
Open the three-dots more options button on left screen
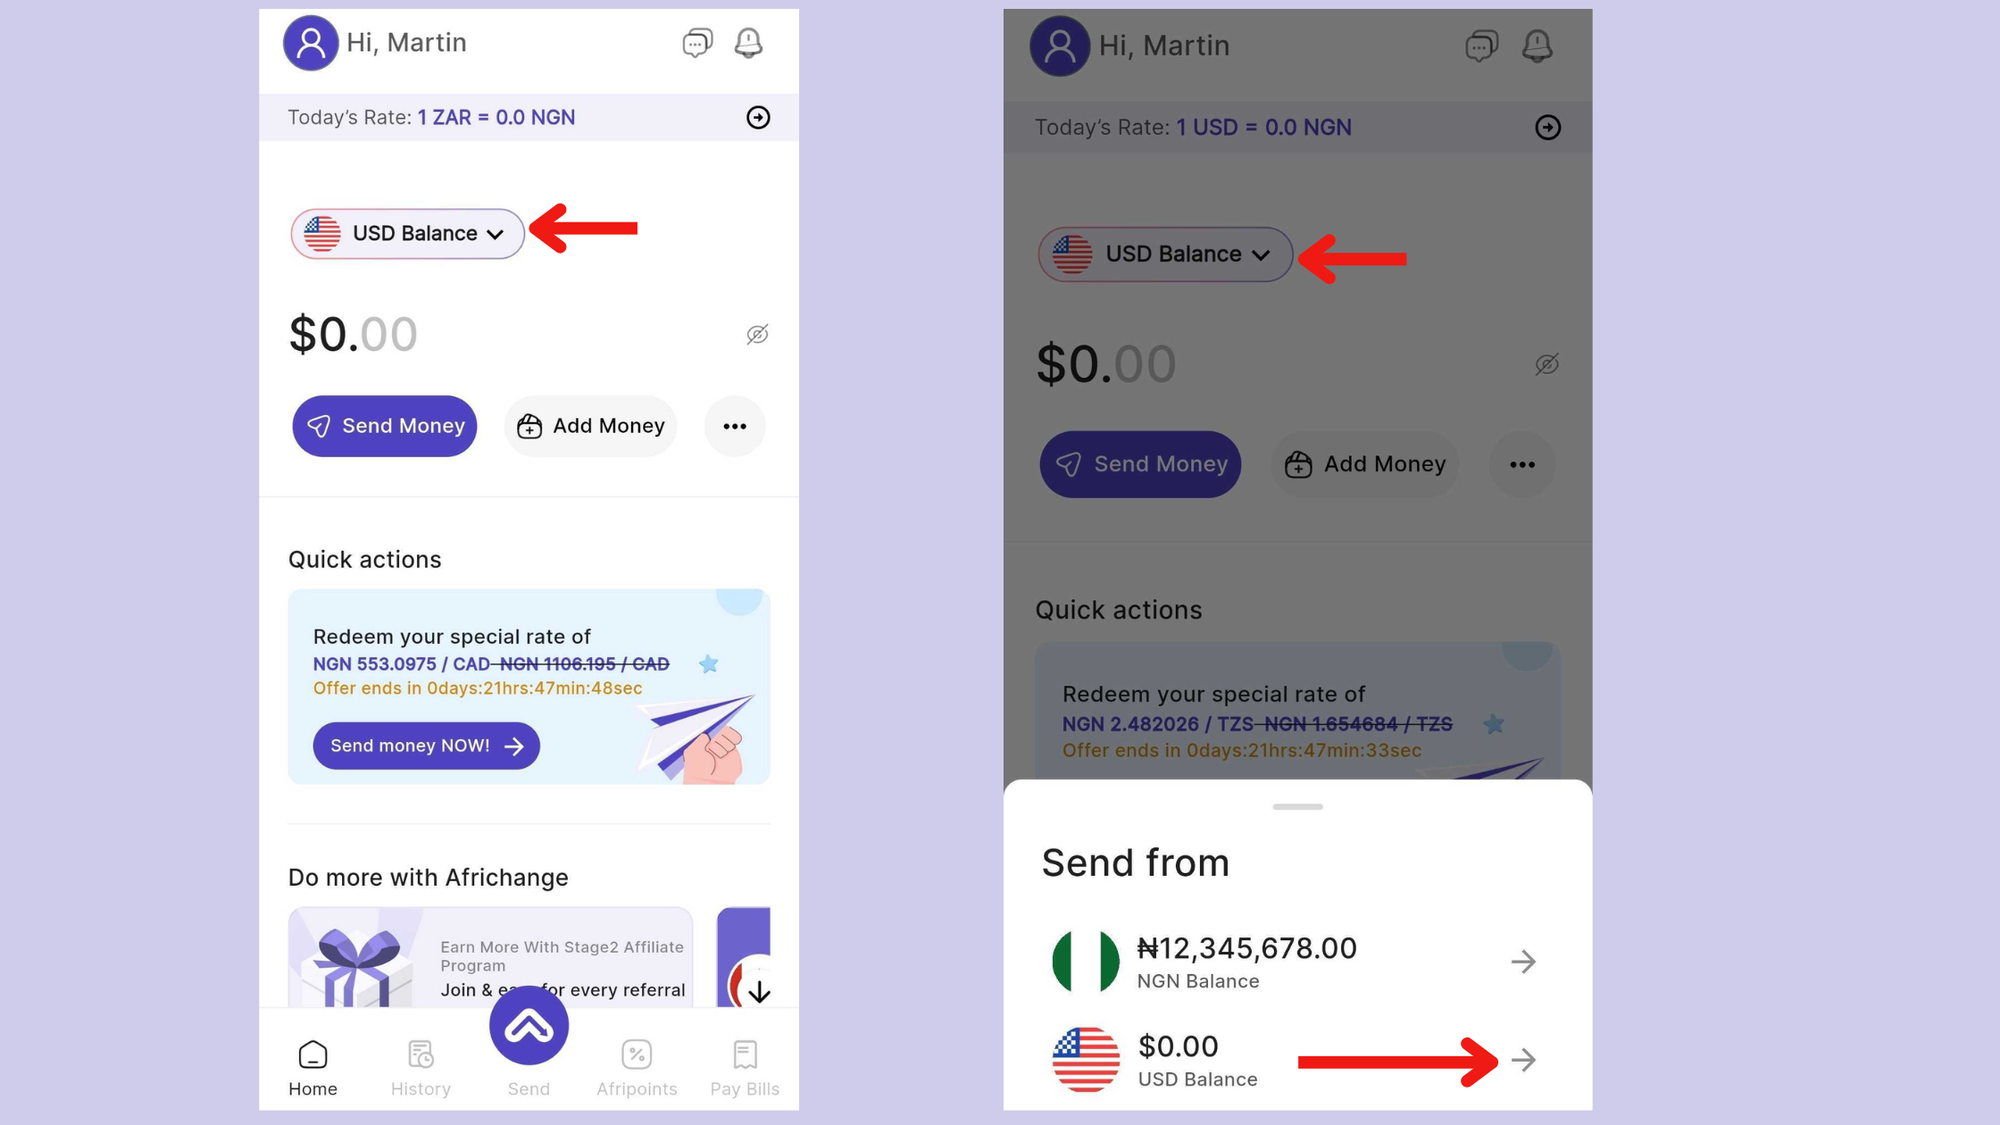point(735,426)
